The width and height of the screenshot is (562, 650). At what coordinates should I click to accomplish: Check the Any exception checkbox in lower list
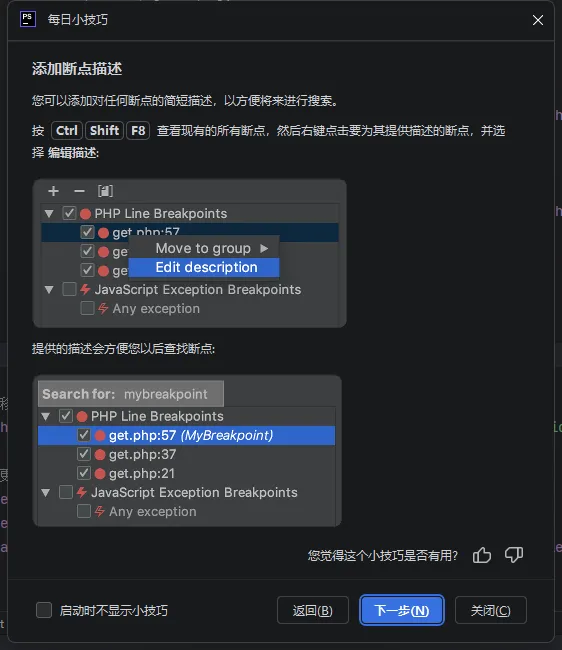click(84, 511)
